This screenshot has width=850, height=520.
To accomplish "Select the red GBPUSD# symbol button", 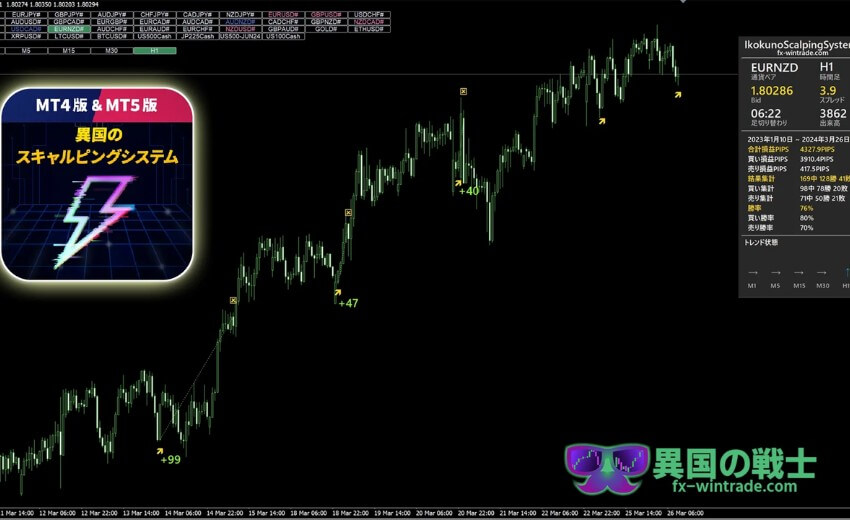I will coord(326,15).
